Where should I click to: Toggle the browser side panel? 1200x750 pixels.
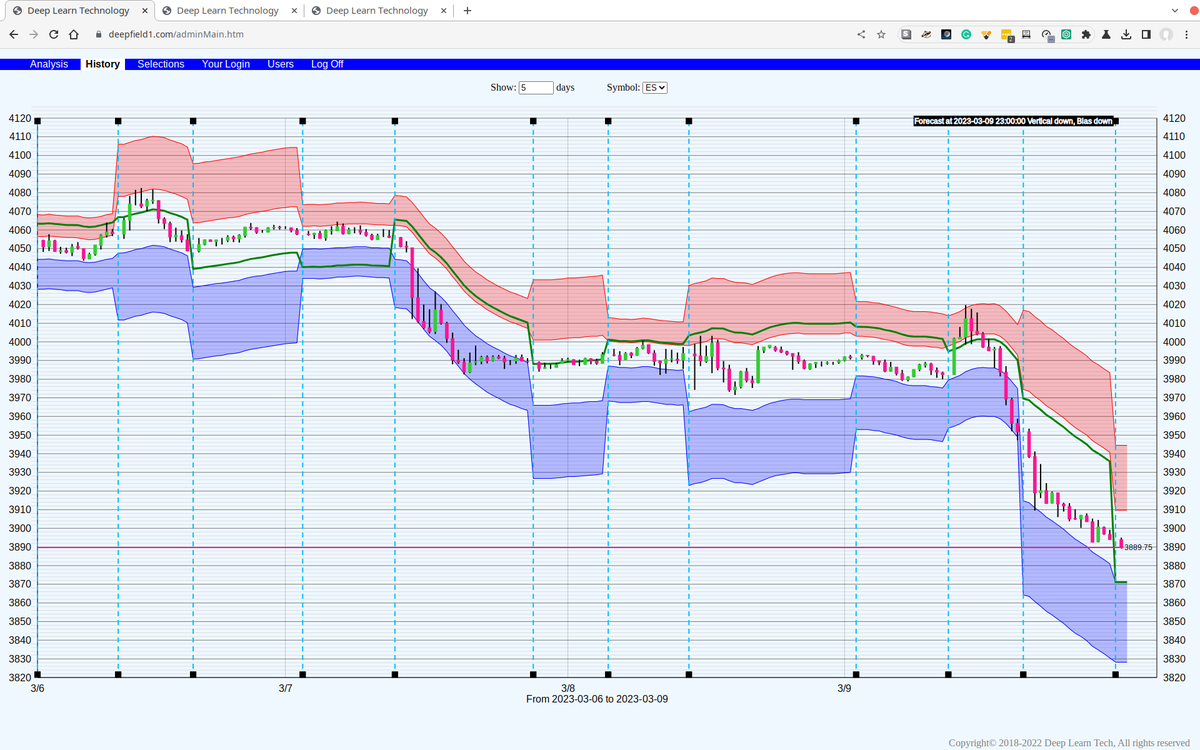[1147, 34]
